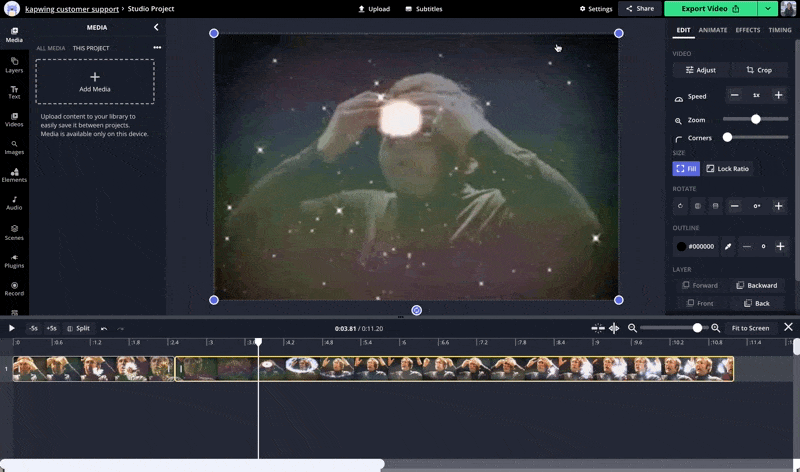Open the Audio sidebar panel

(14, 203)
